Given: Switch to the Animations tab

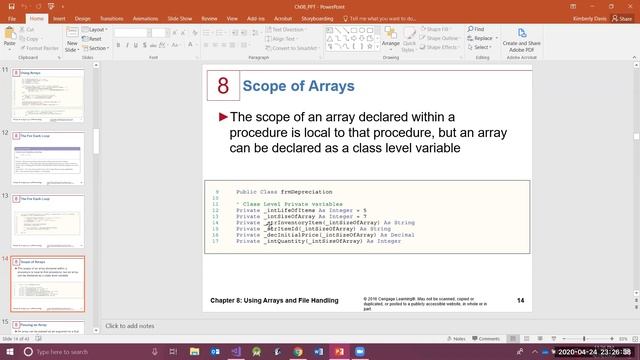Looking at the screenshot, I should [x=145, y=19].
